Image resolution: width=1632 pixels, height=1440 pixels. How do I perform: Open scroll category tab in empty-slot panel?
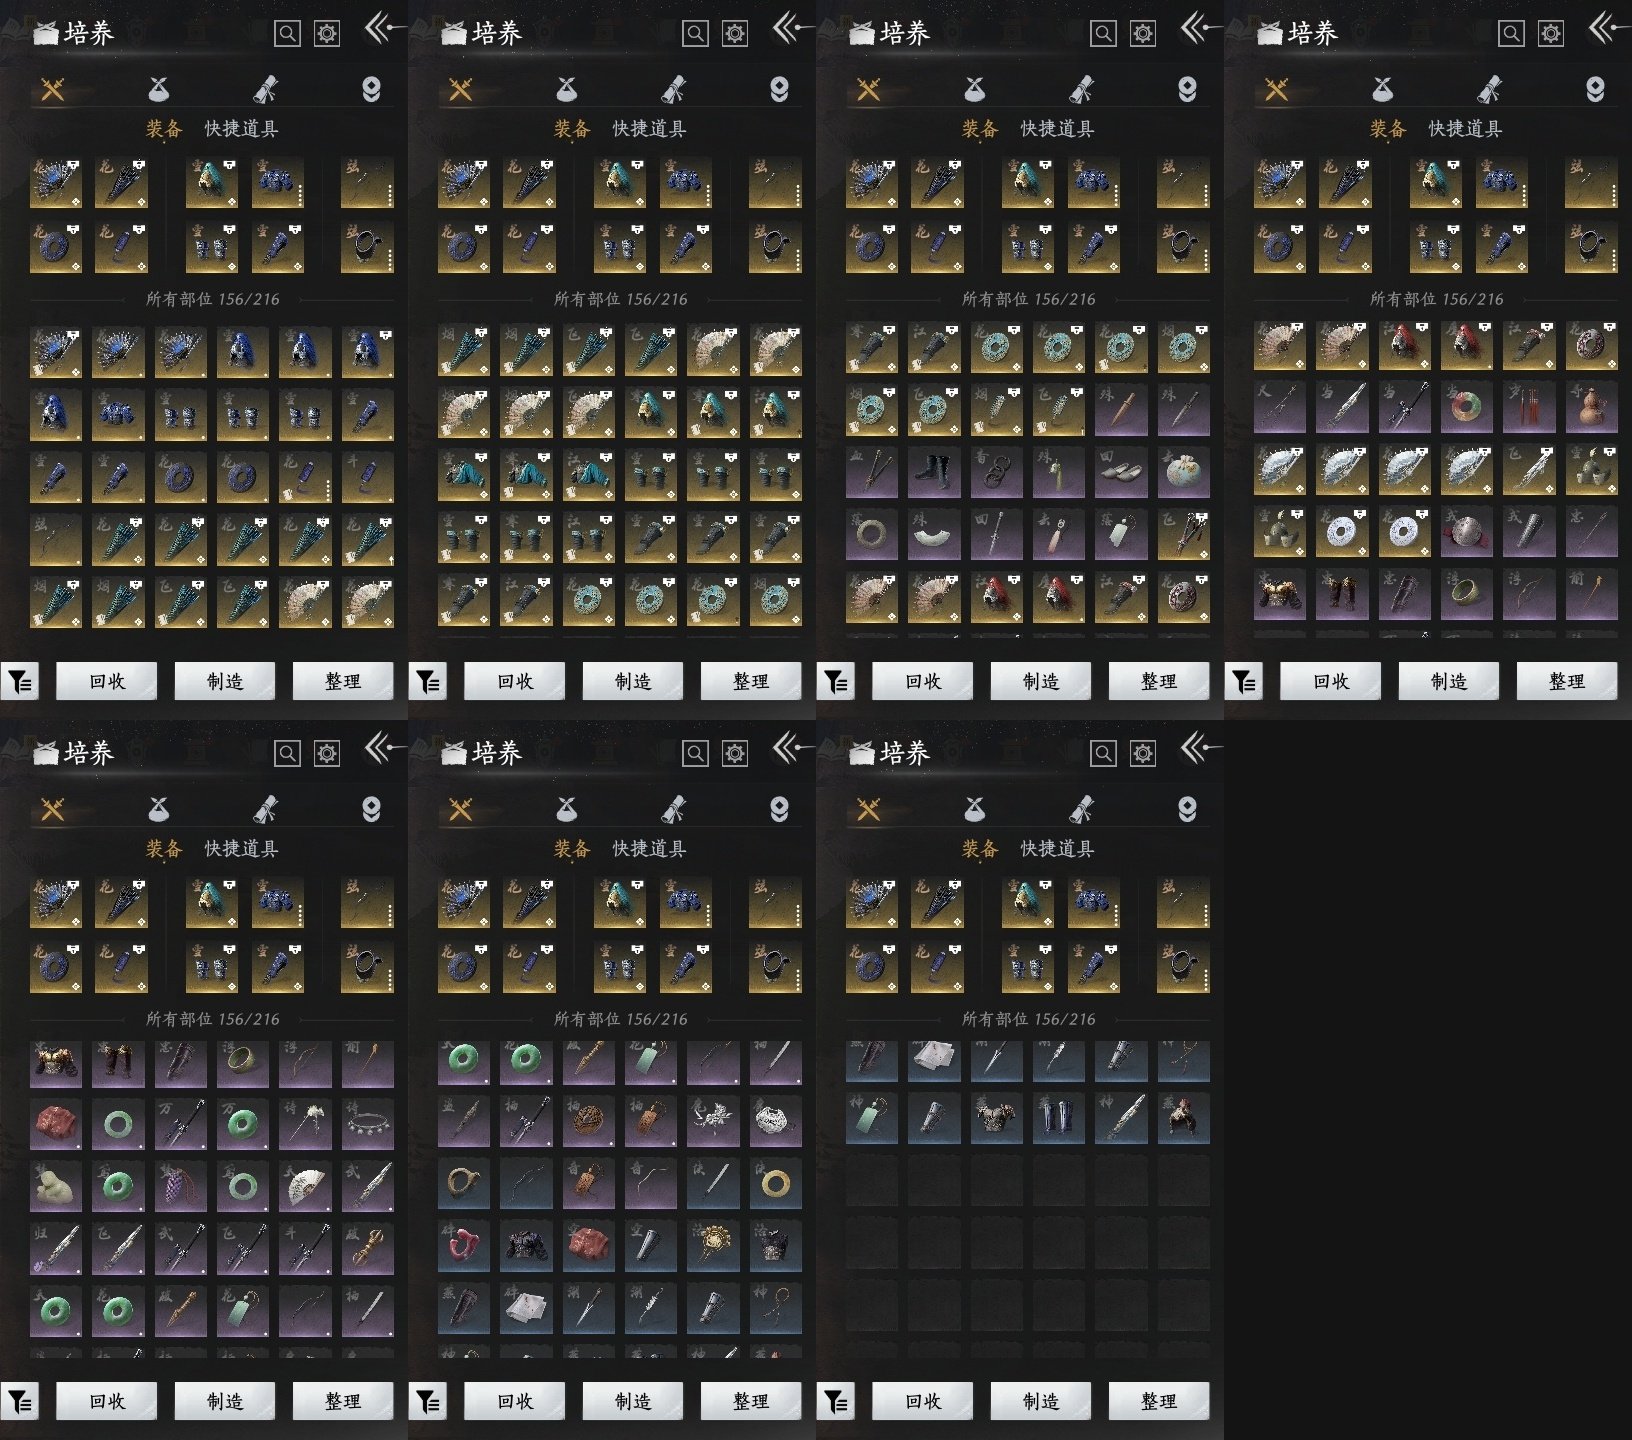pyautogui.click(x=1081, y=809)
